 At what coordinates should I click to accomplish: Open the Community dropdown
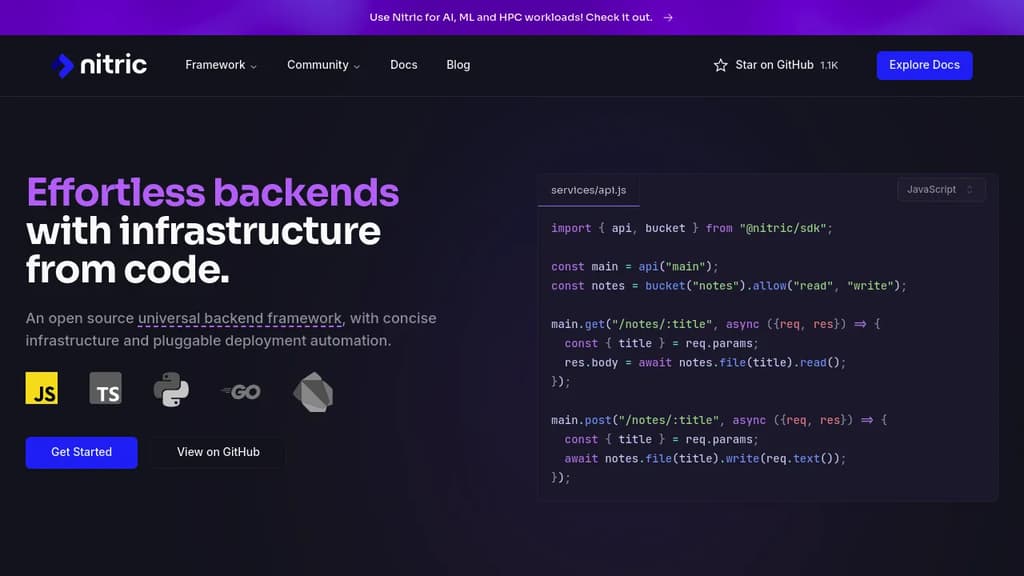(x=322, y=64)
